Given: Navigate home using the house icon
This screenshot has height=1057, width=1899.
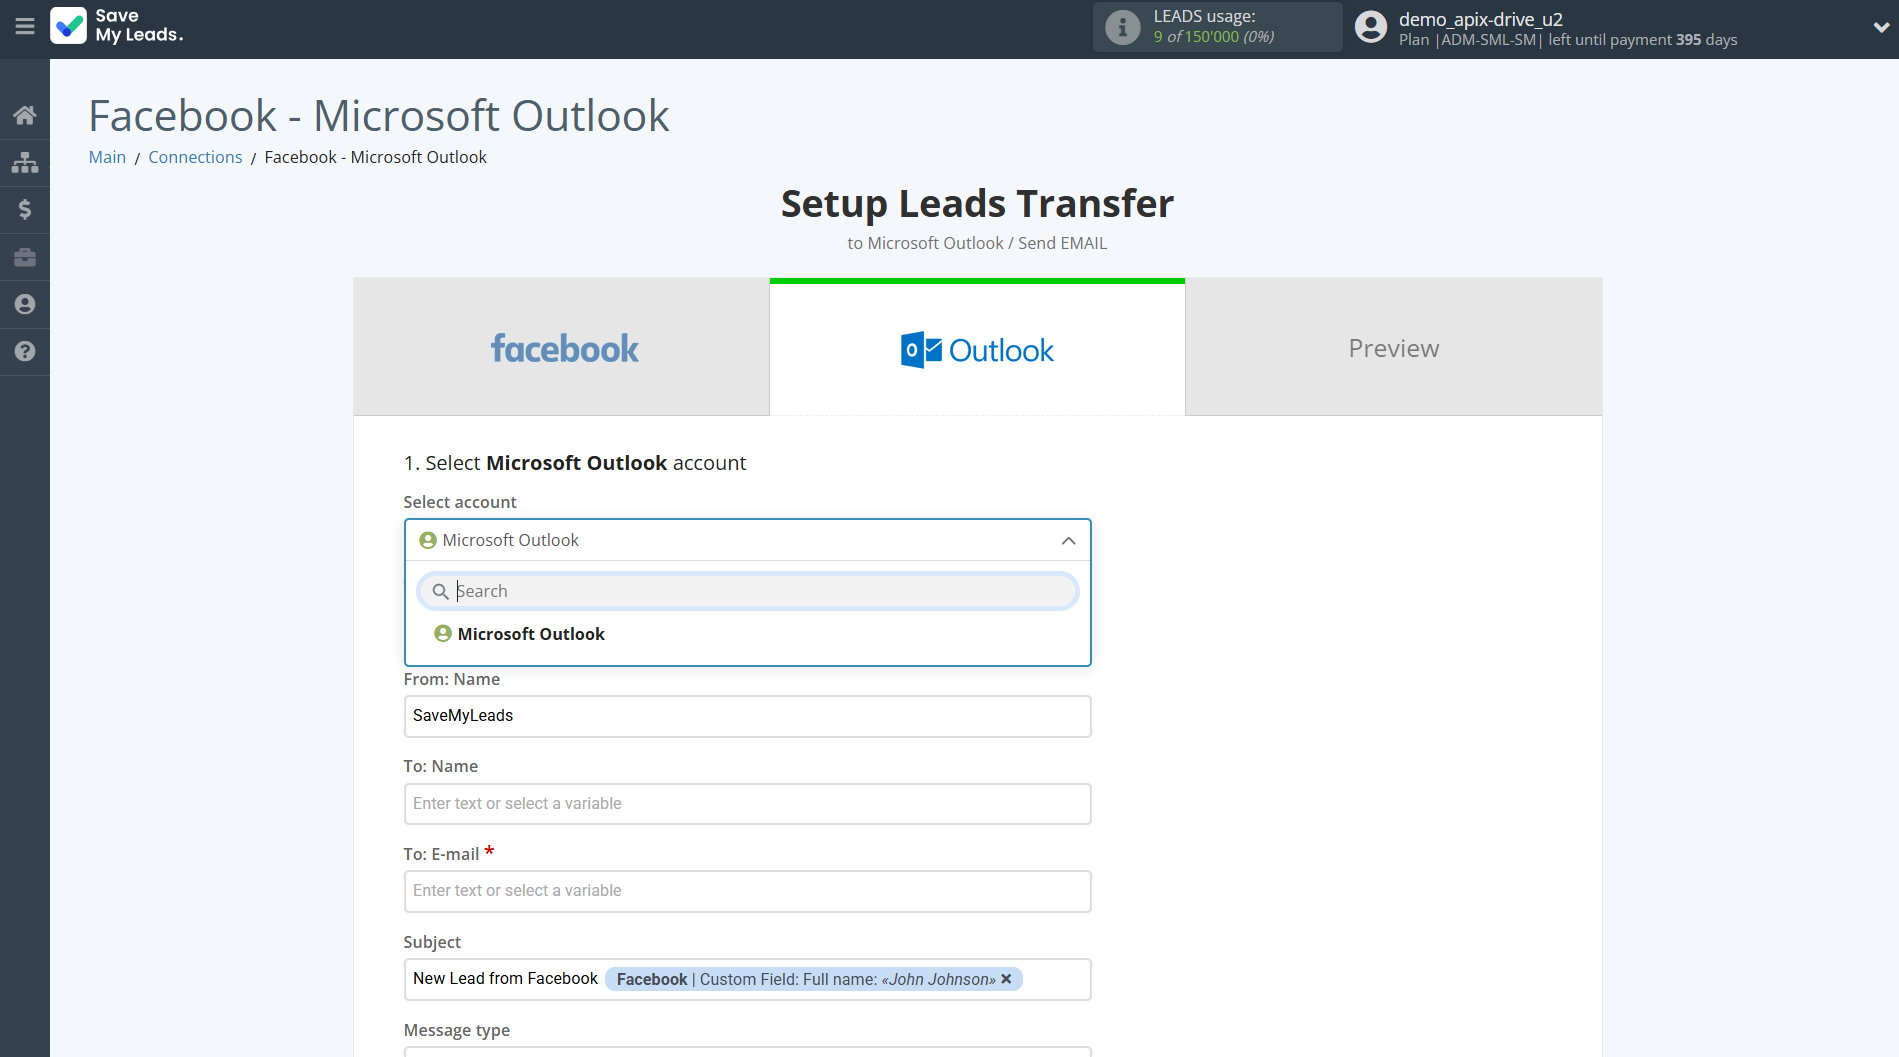Looking at the screenshot, I should (x=24, y=114).
